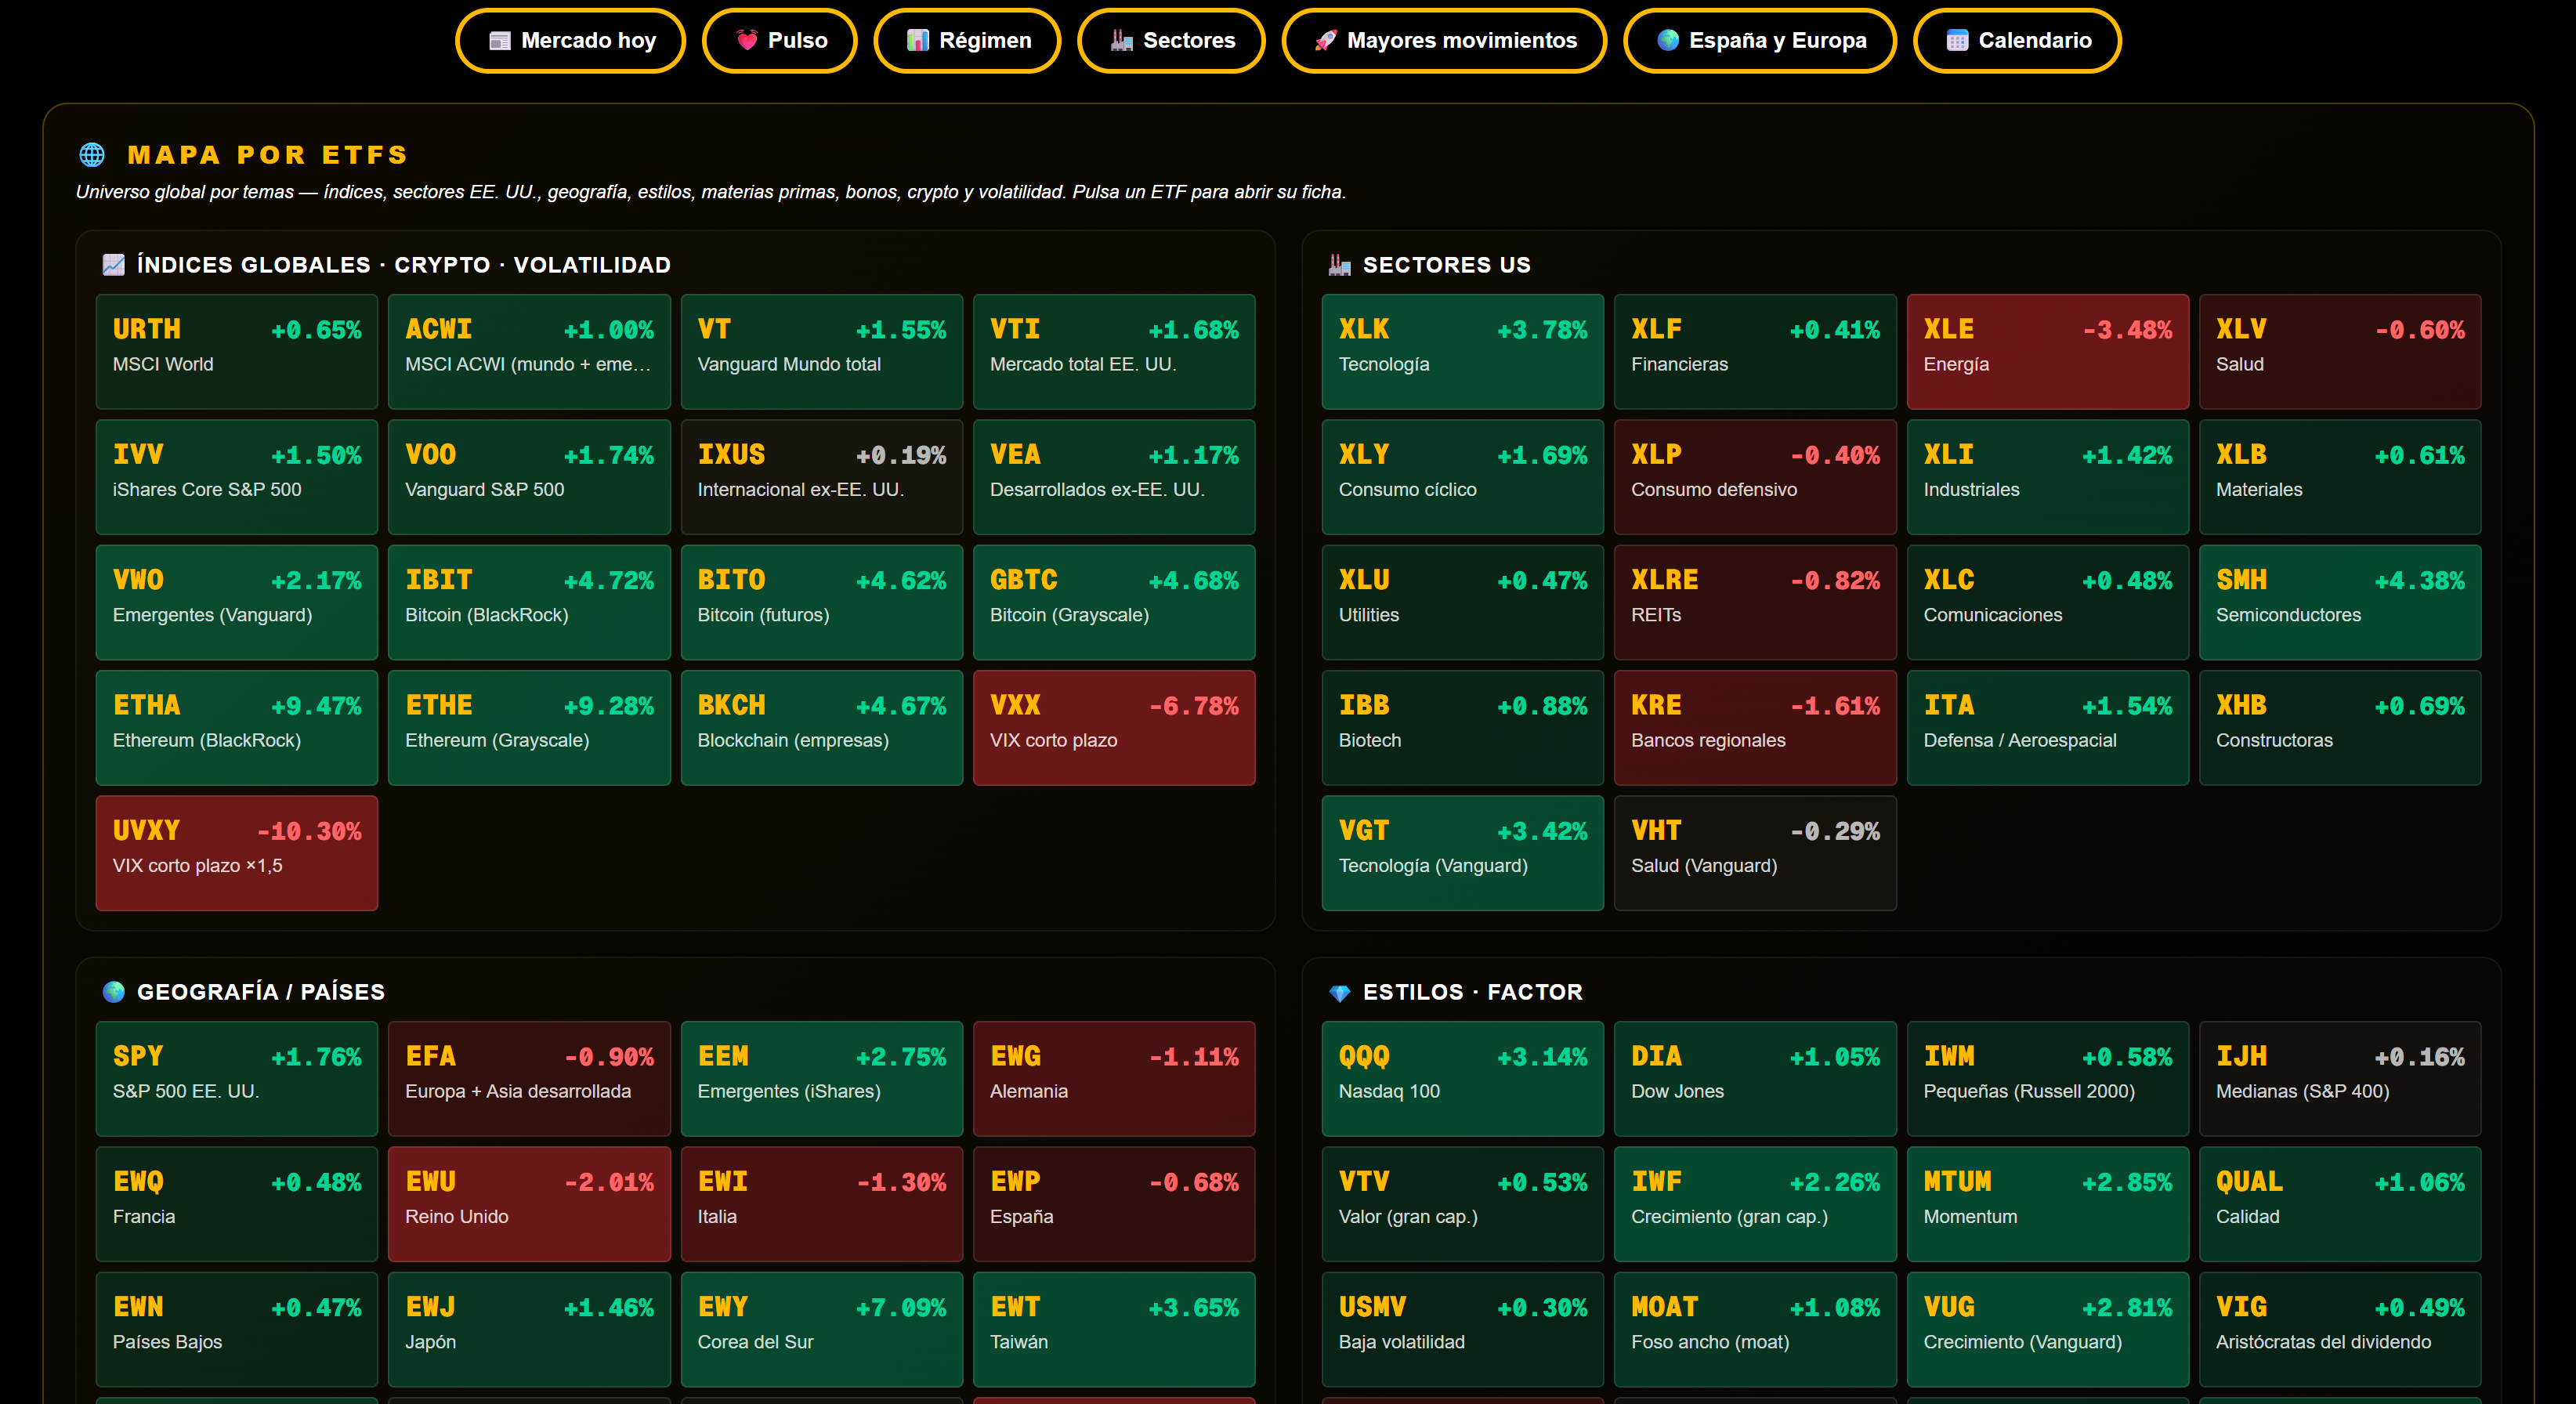Open the QUAL Calidad card
Screen dimensions: 2576x1404
click(2340, 1204)
